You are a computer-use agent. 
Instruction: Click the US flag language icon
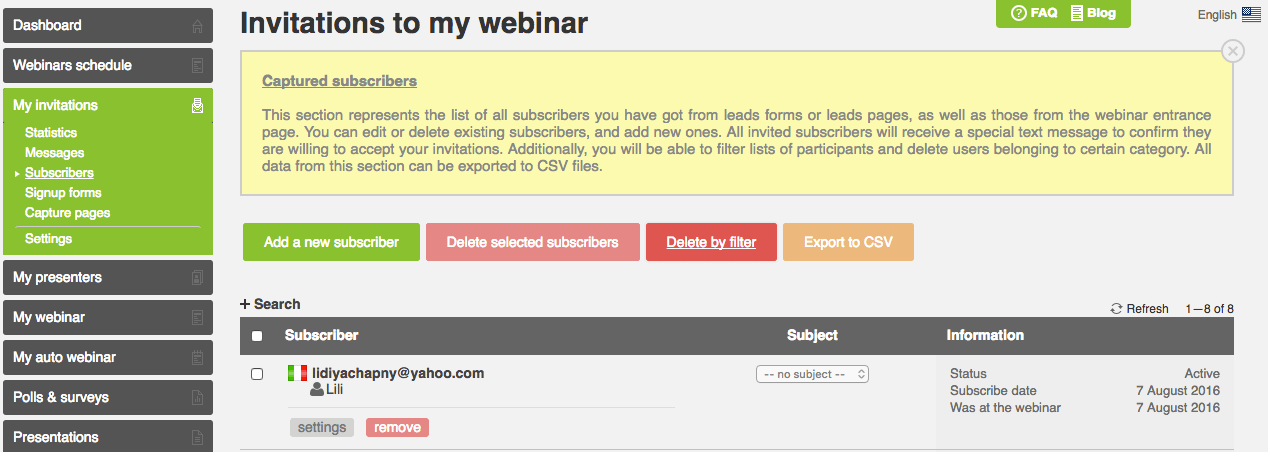[1251, 14]
